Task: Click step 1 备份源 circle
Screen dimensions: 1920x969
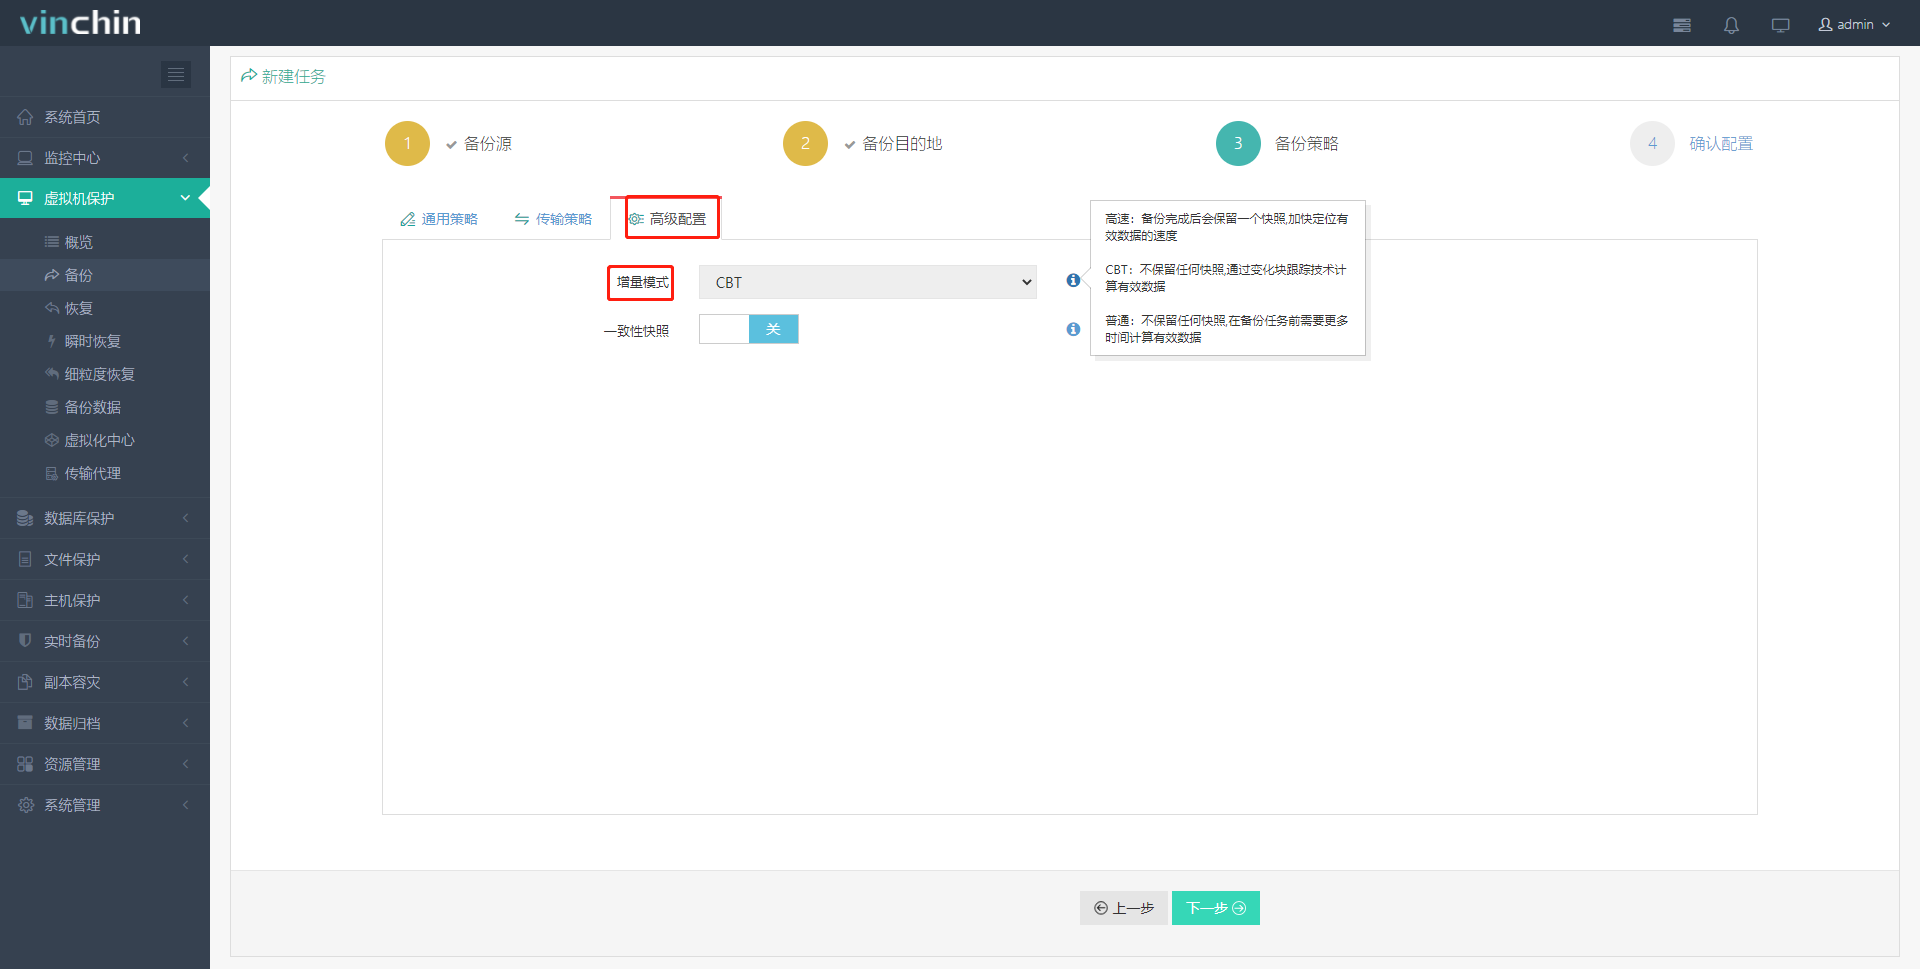Action: pyautogui.click(x=407, y=143)
